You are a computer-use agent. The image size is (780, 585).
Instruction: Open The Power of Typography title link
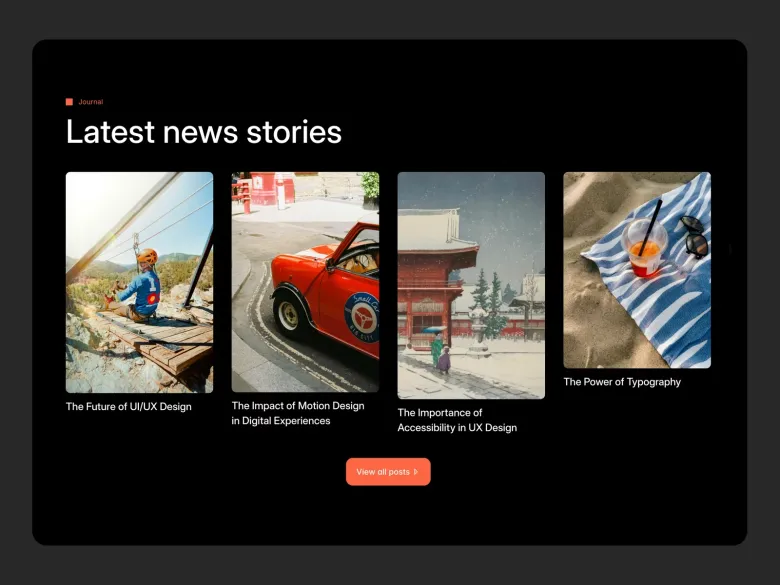(622, 382)
